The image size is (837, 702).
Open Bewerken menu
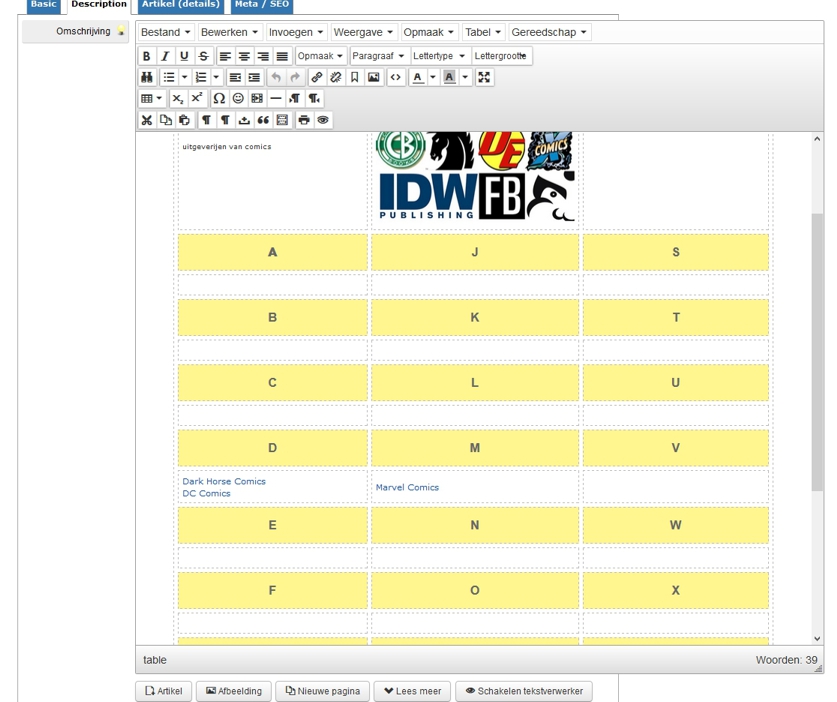pos(229,32)
